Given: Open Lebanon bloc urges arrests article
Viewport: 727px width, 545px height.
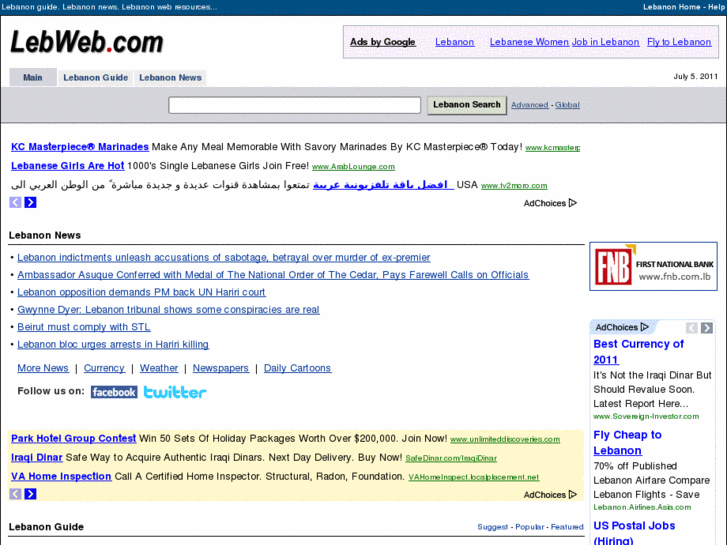Looking at the screenshot, I should [x=113, y=345].
